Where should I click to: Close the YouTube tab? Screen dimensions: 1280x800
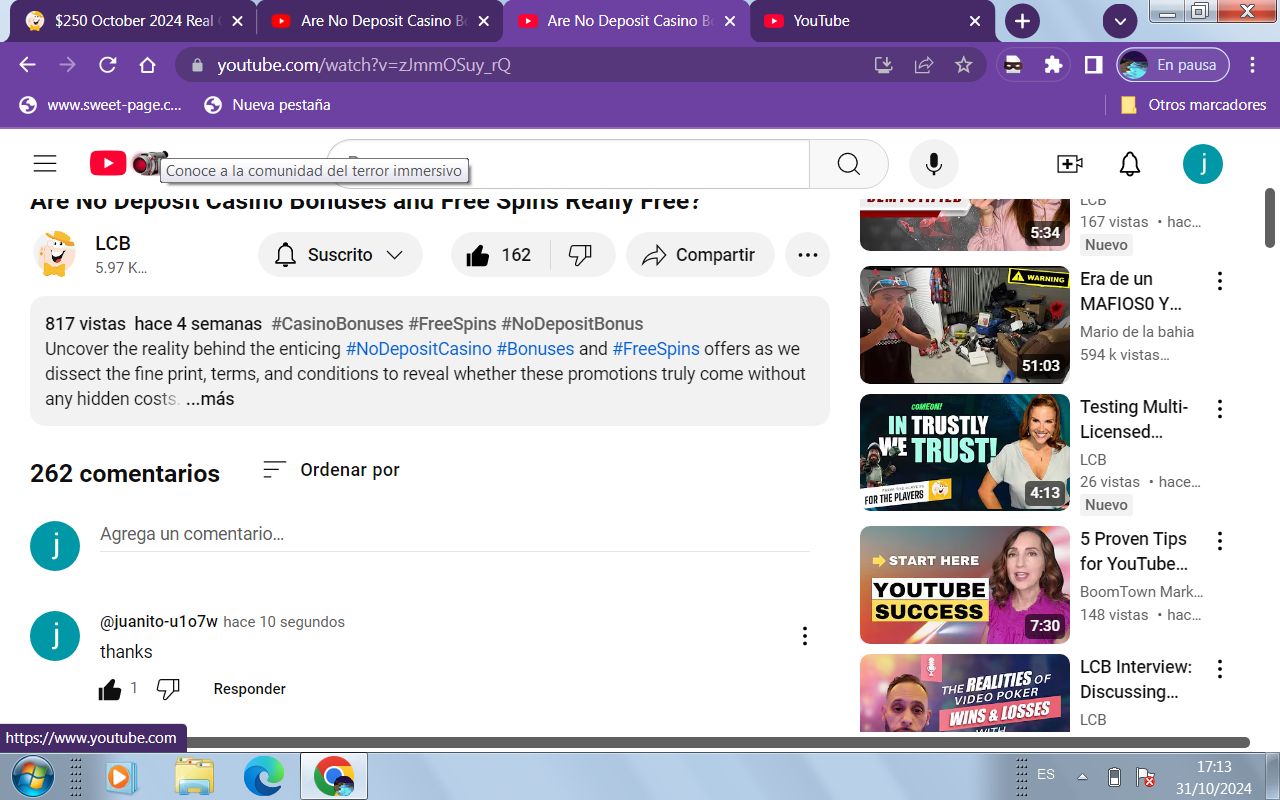pyautogui.click(x=975, y=21)
